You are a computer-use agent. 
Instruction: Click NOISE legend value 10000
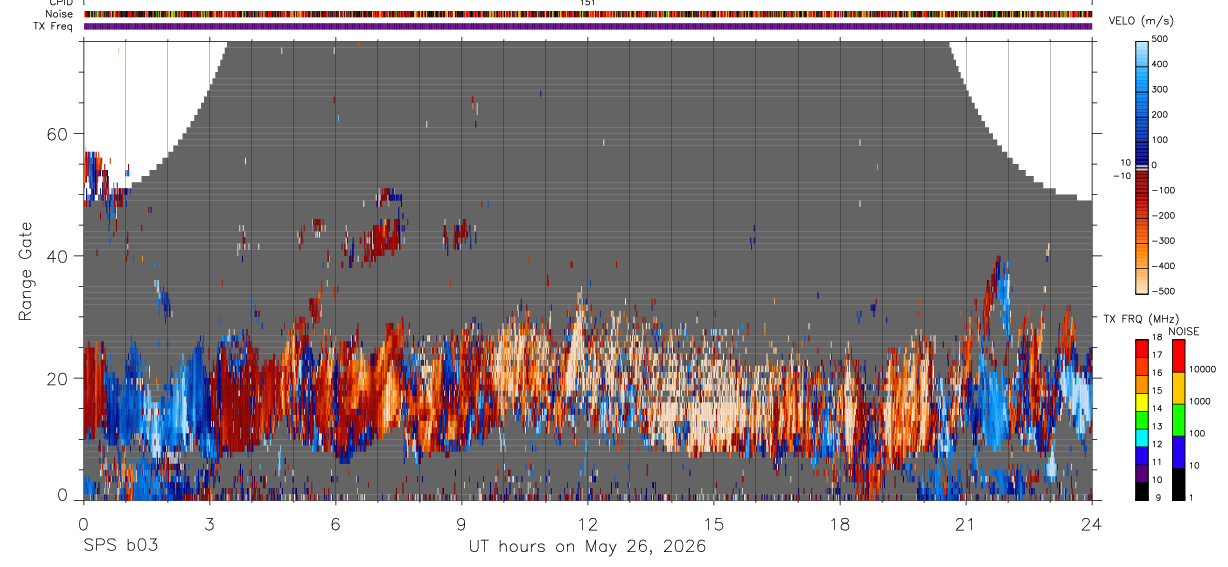tap(1204, 369)
